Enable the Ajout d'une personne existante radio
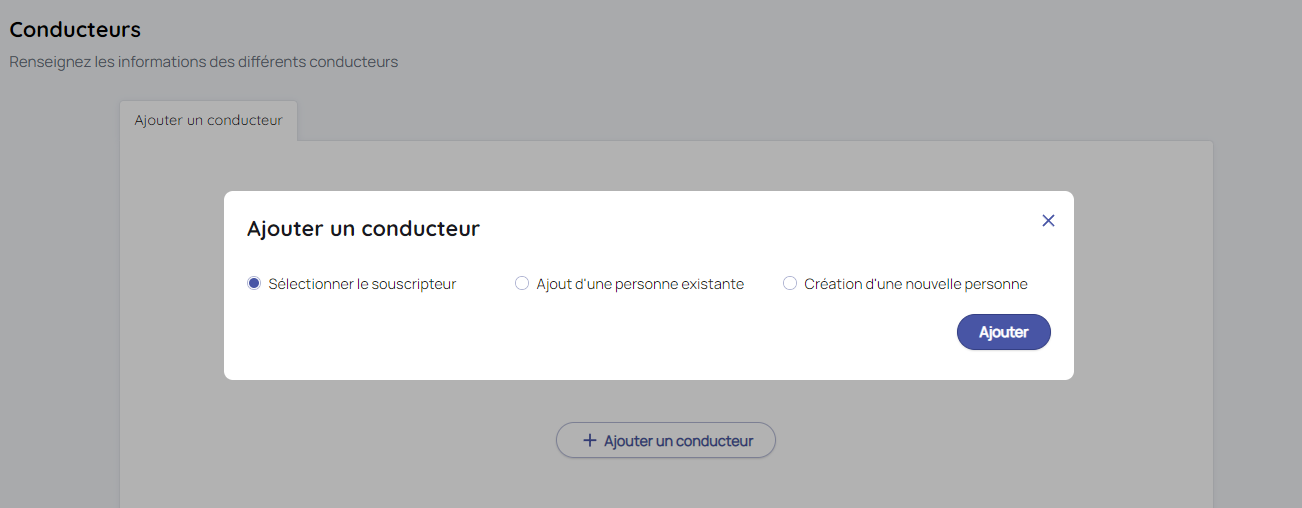 (x=521, y=284)
